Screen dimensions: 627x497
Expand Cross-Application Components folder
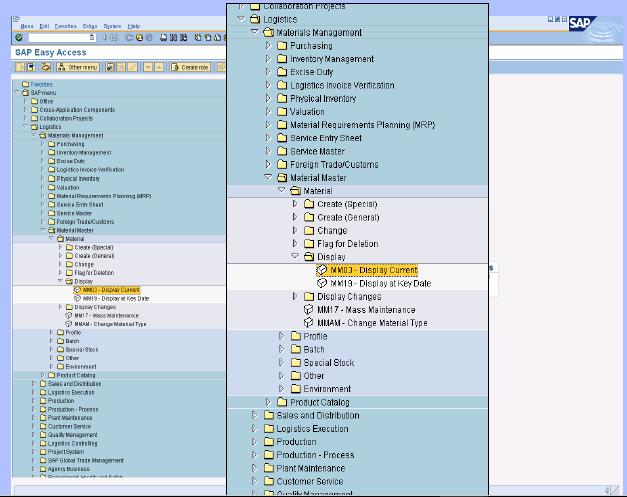coord(25,110)
